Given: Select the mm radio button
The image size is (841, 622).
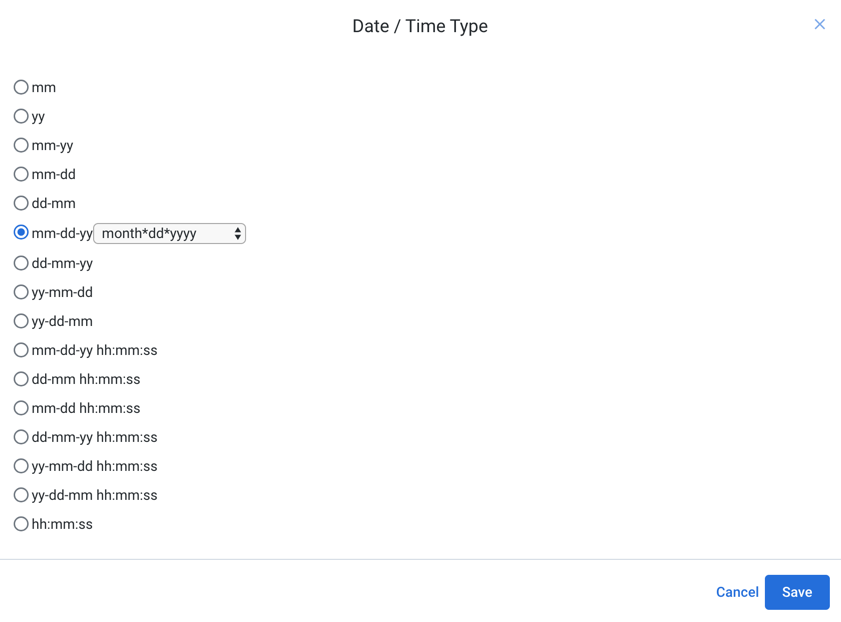Looking at the screenshot, I should point(21,87).
